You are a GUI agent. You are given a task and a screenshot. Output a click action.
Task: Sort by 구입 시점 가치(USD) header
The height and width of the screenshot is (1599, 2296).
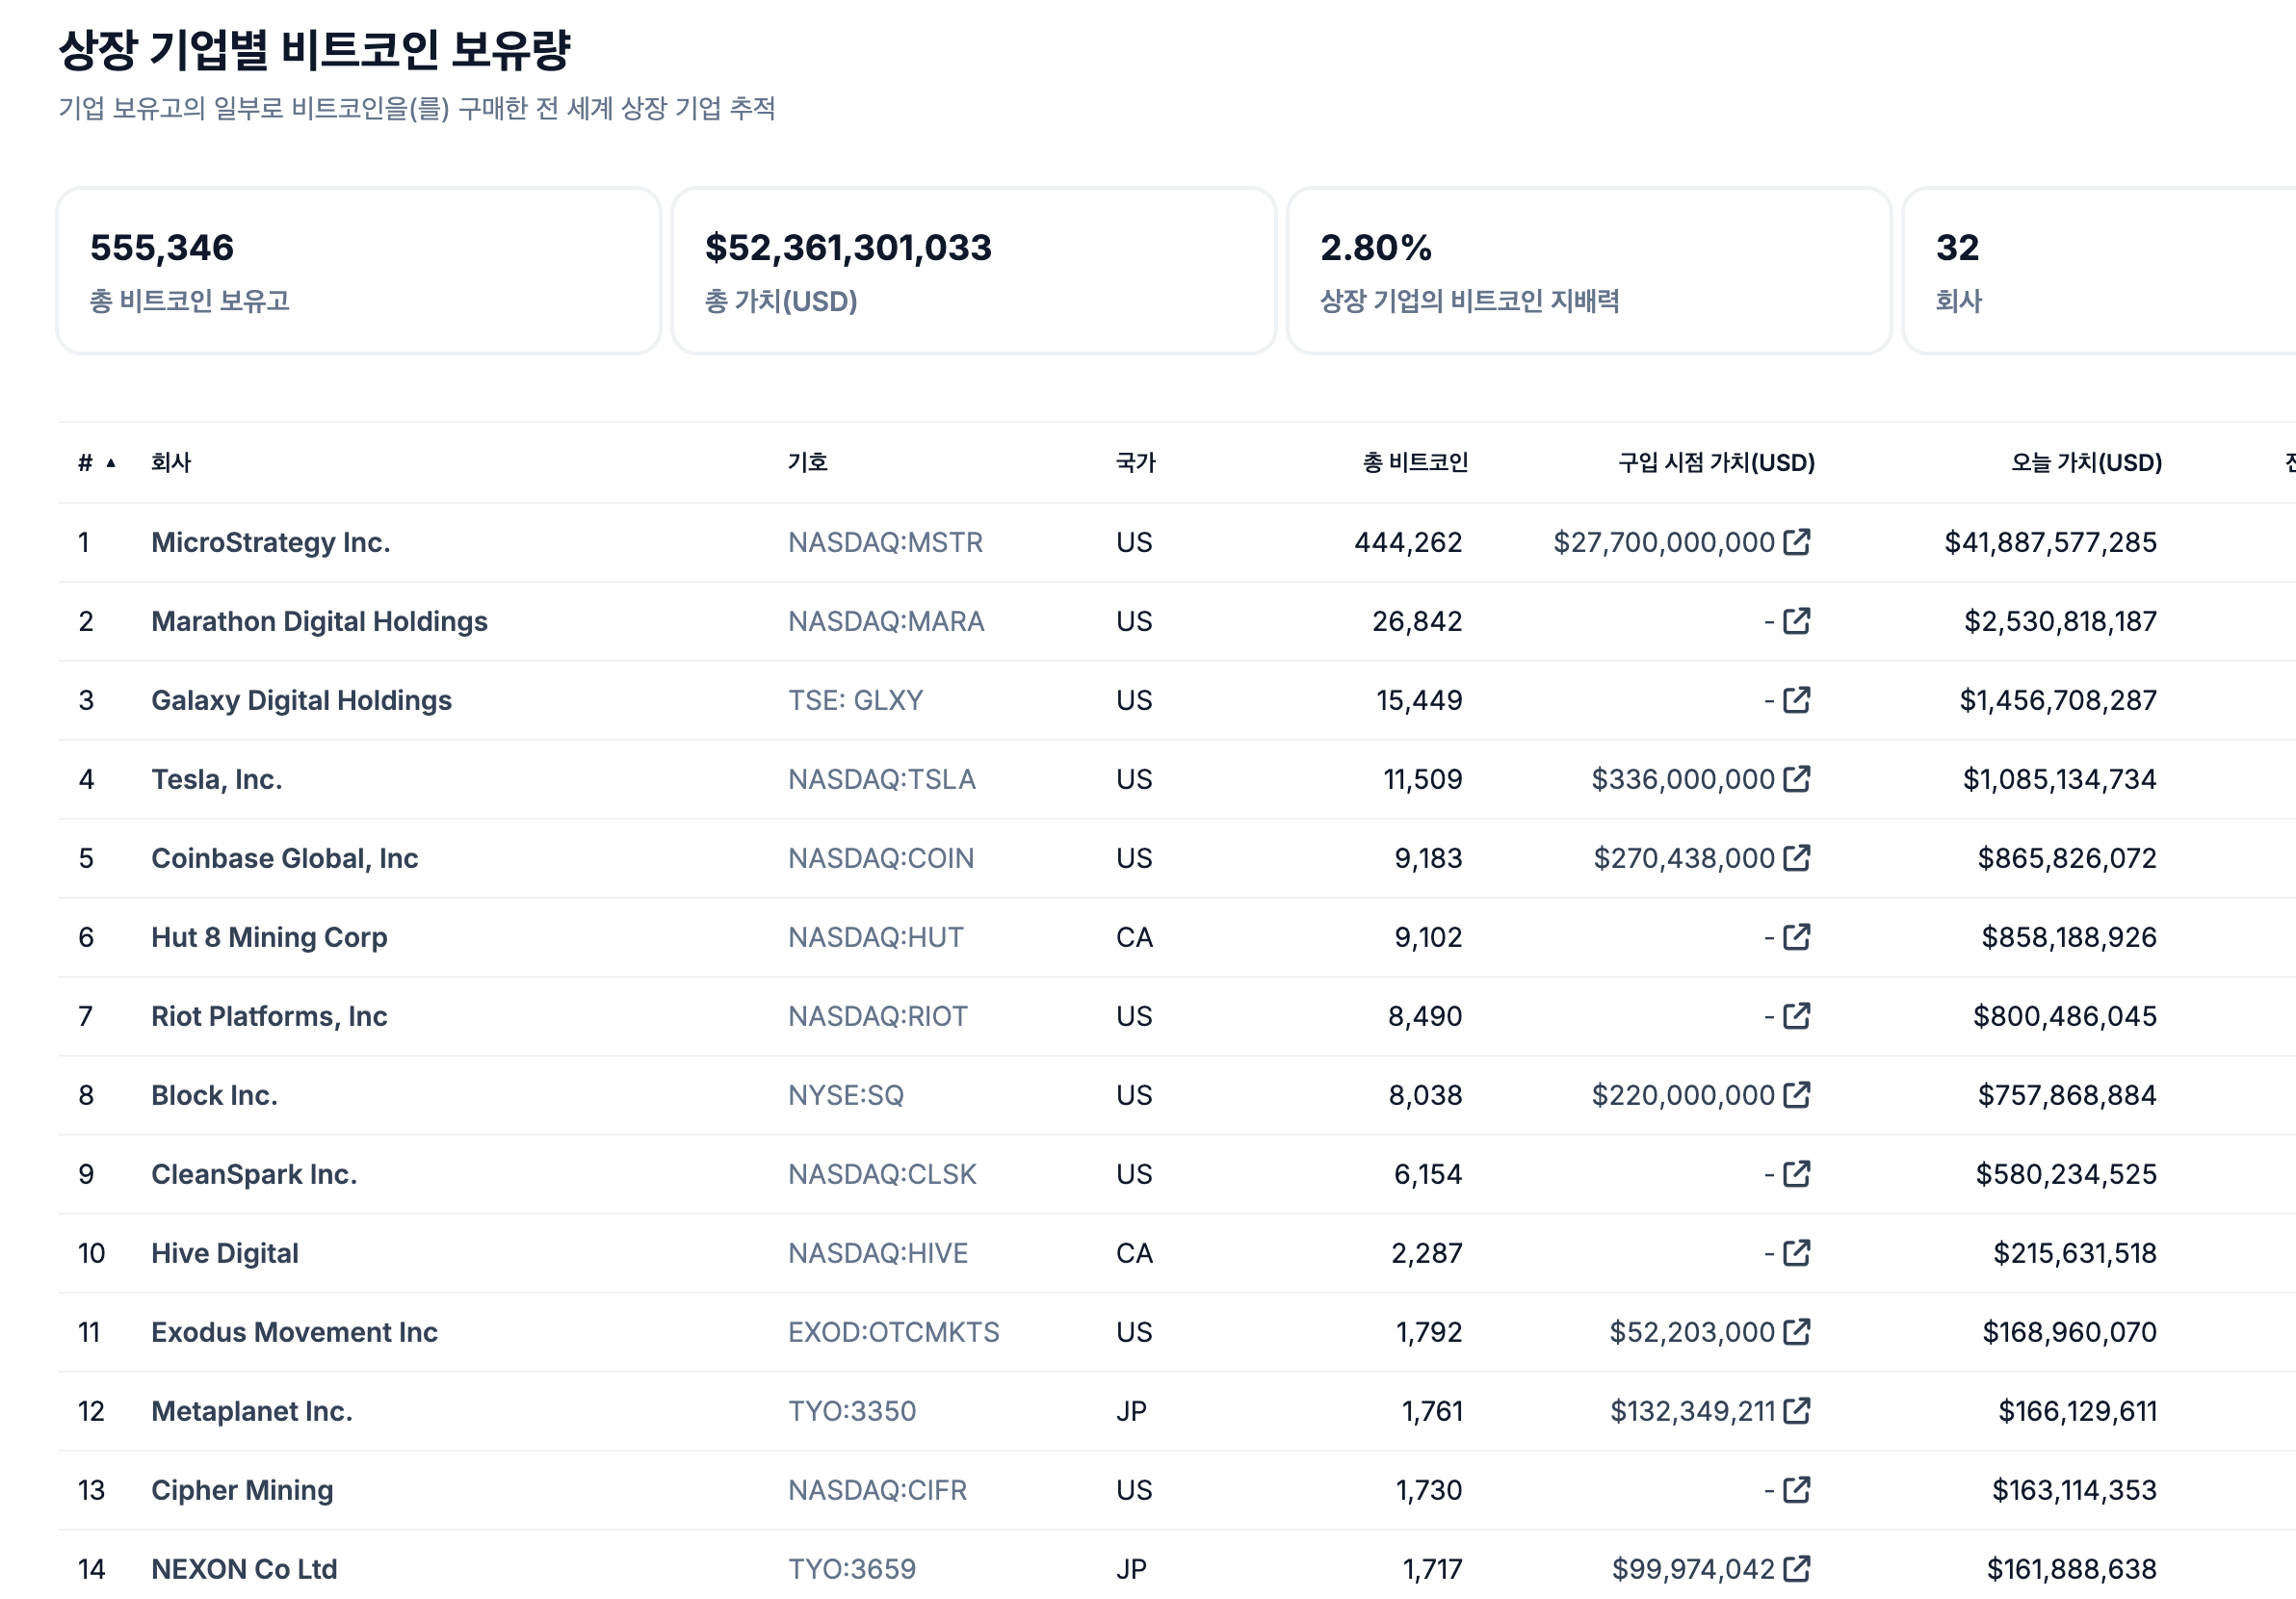click(1716, 462)
